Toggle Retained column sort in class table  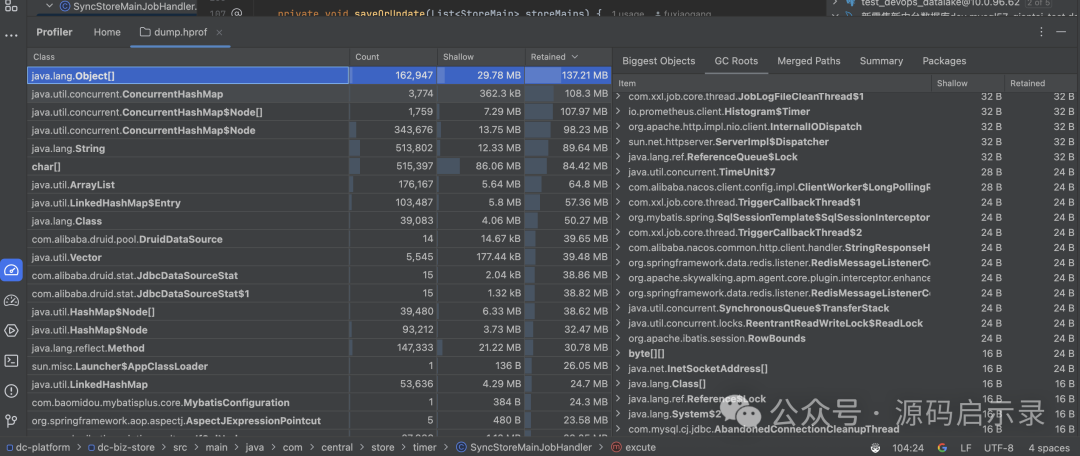(x=568, y=57)
